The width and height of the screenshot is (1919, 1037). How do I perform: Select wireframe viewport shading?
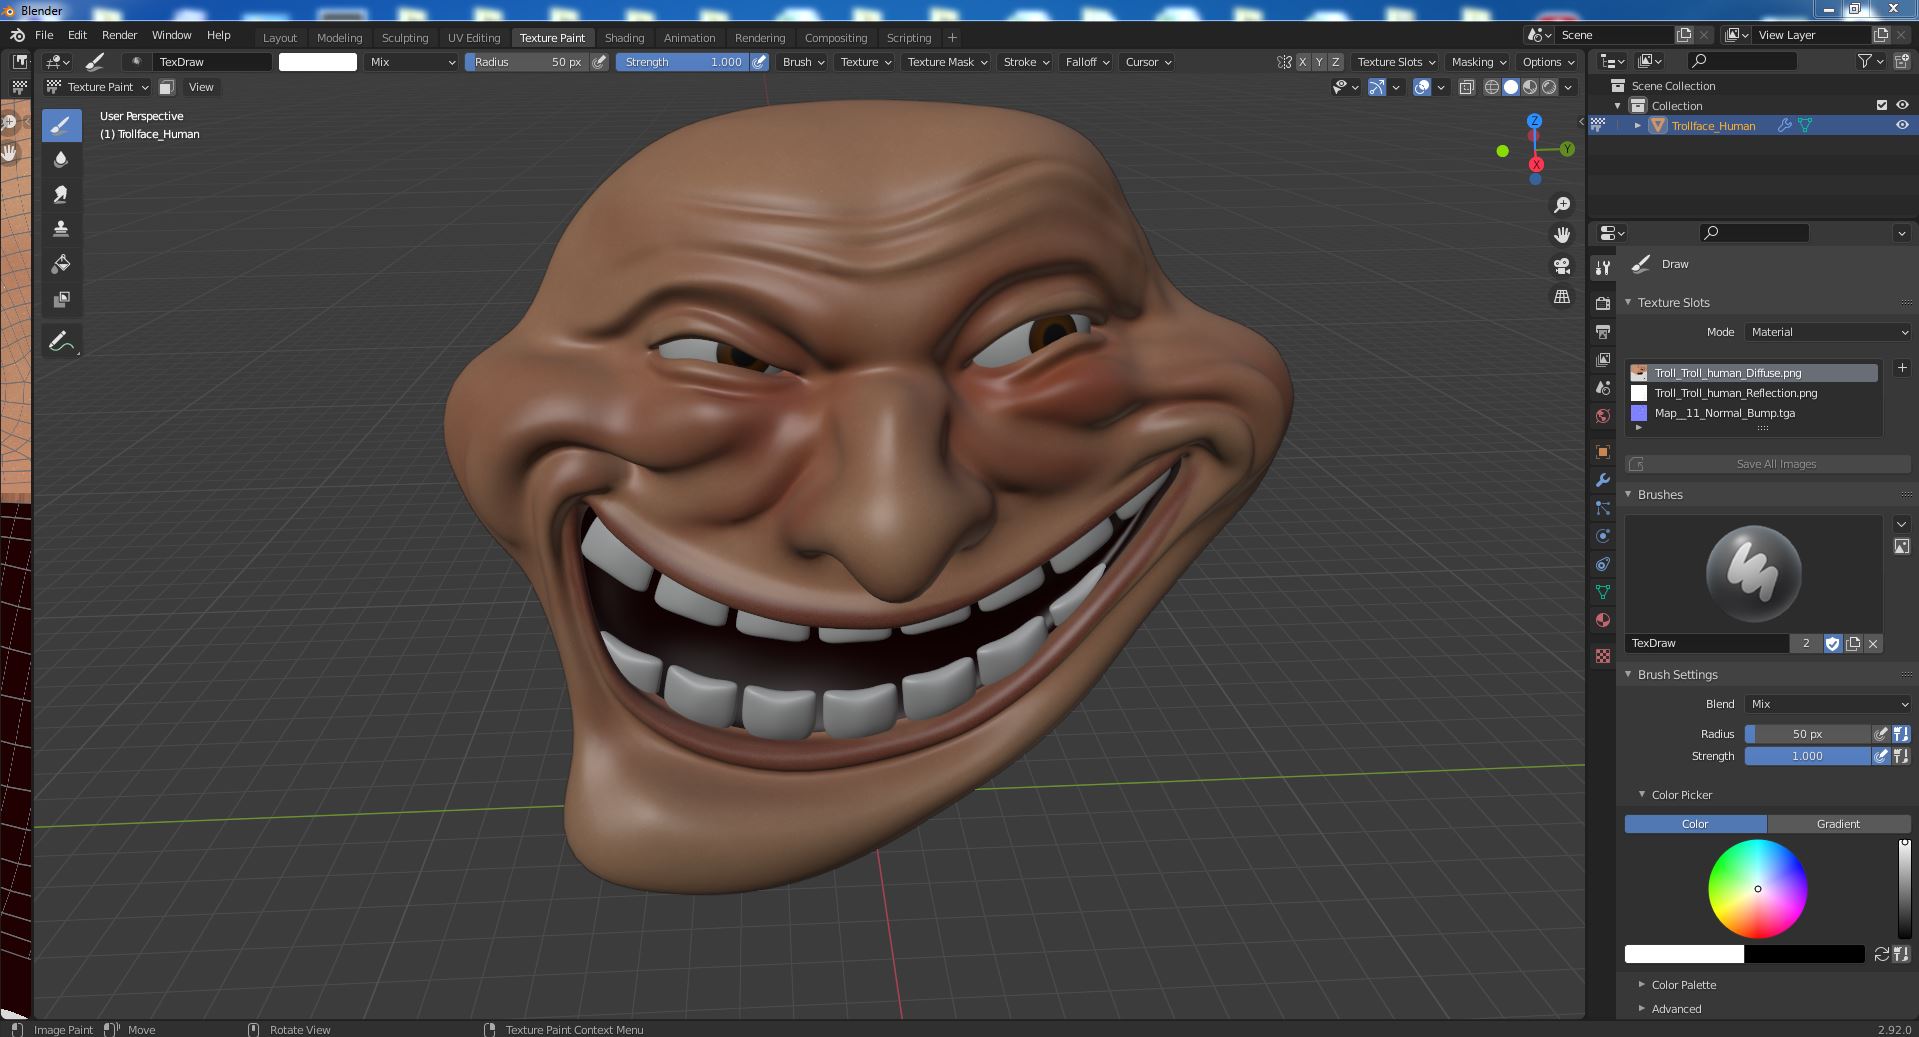pos(1492,87)
